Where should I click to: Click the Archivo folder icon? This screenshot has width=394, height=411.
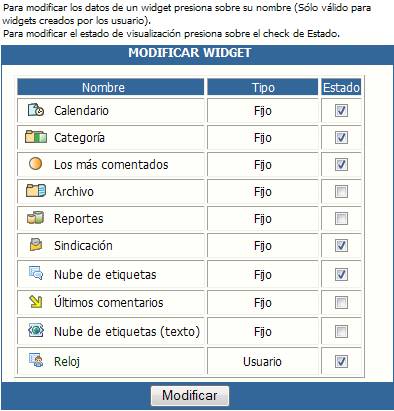[x=36, y=191]
